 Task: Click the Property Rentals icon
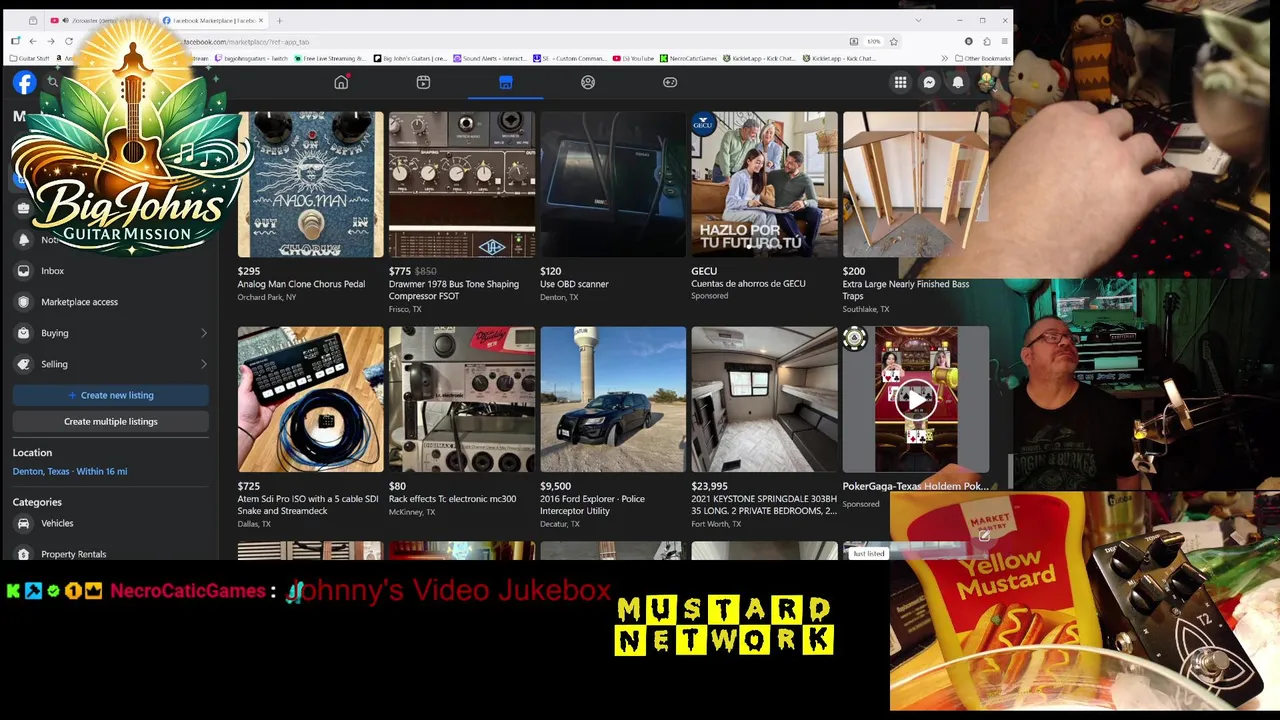pyautogui.click(x=24, y=553)
